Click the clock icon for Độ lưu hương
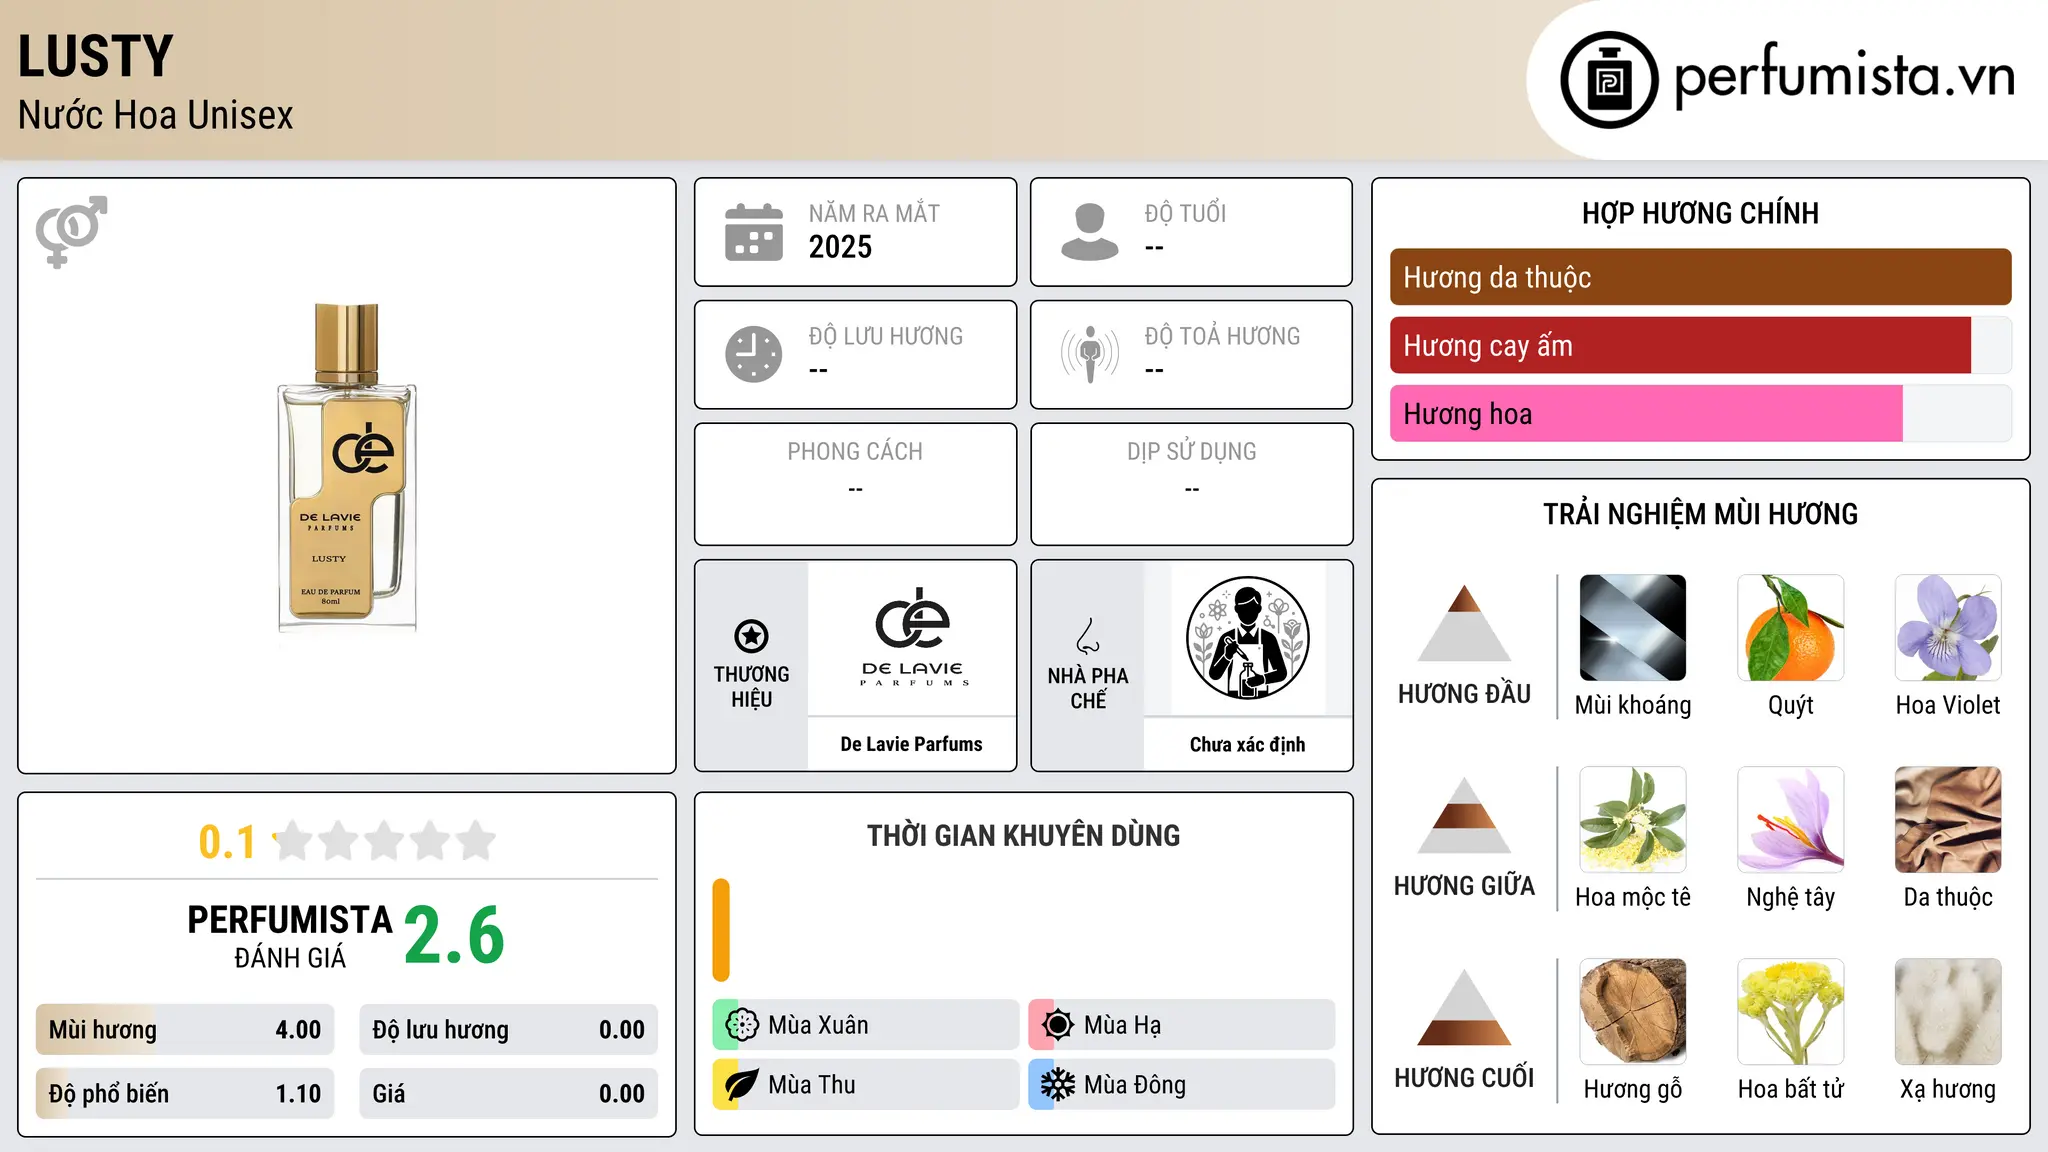This screenshot has width=2048, height=1152. point(754,354)
